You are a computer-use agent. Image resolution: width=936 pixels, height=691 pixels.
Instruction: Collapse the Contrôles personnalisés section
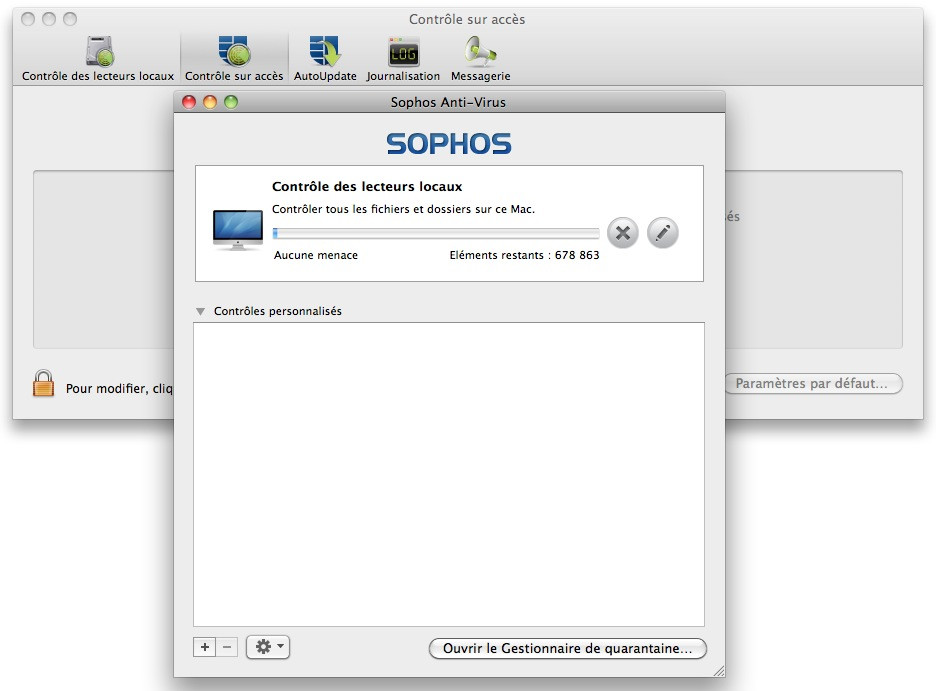(x=201, y=311)
